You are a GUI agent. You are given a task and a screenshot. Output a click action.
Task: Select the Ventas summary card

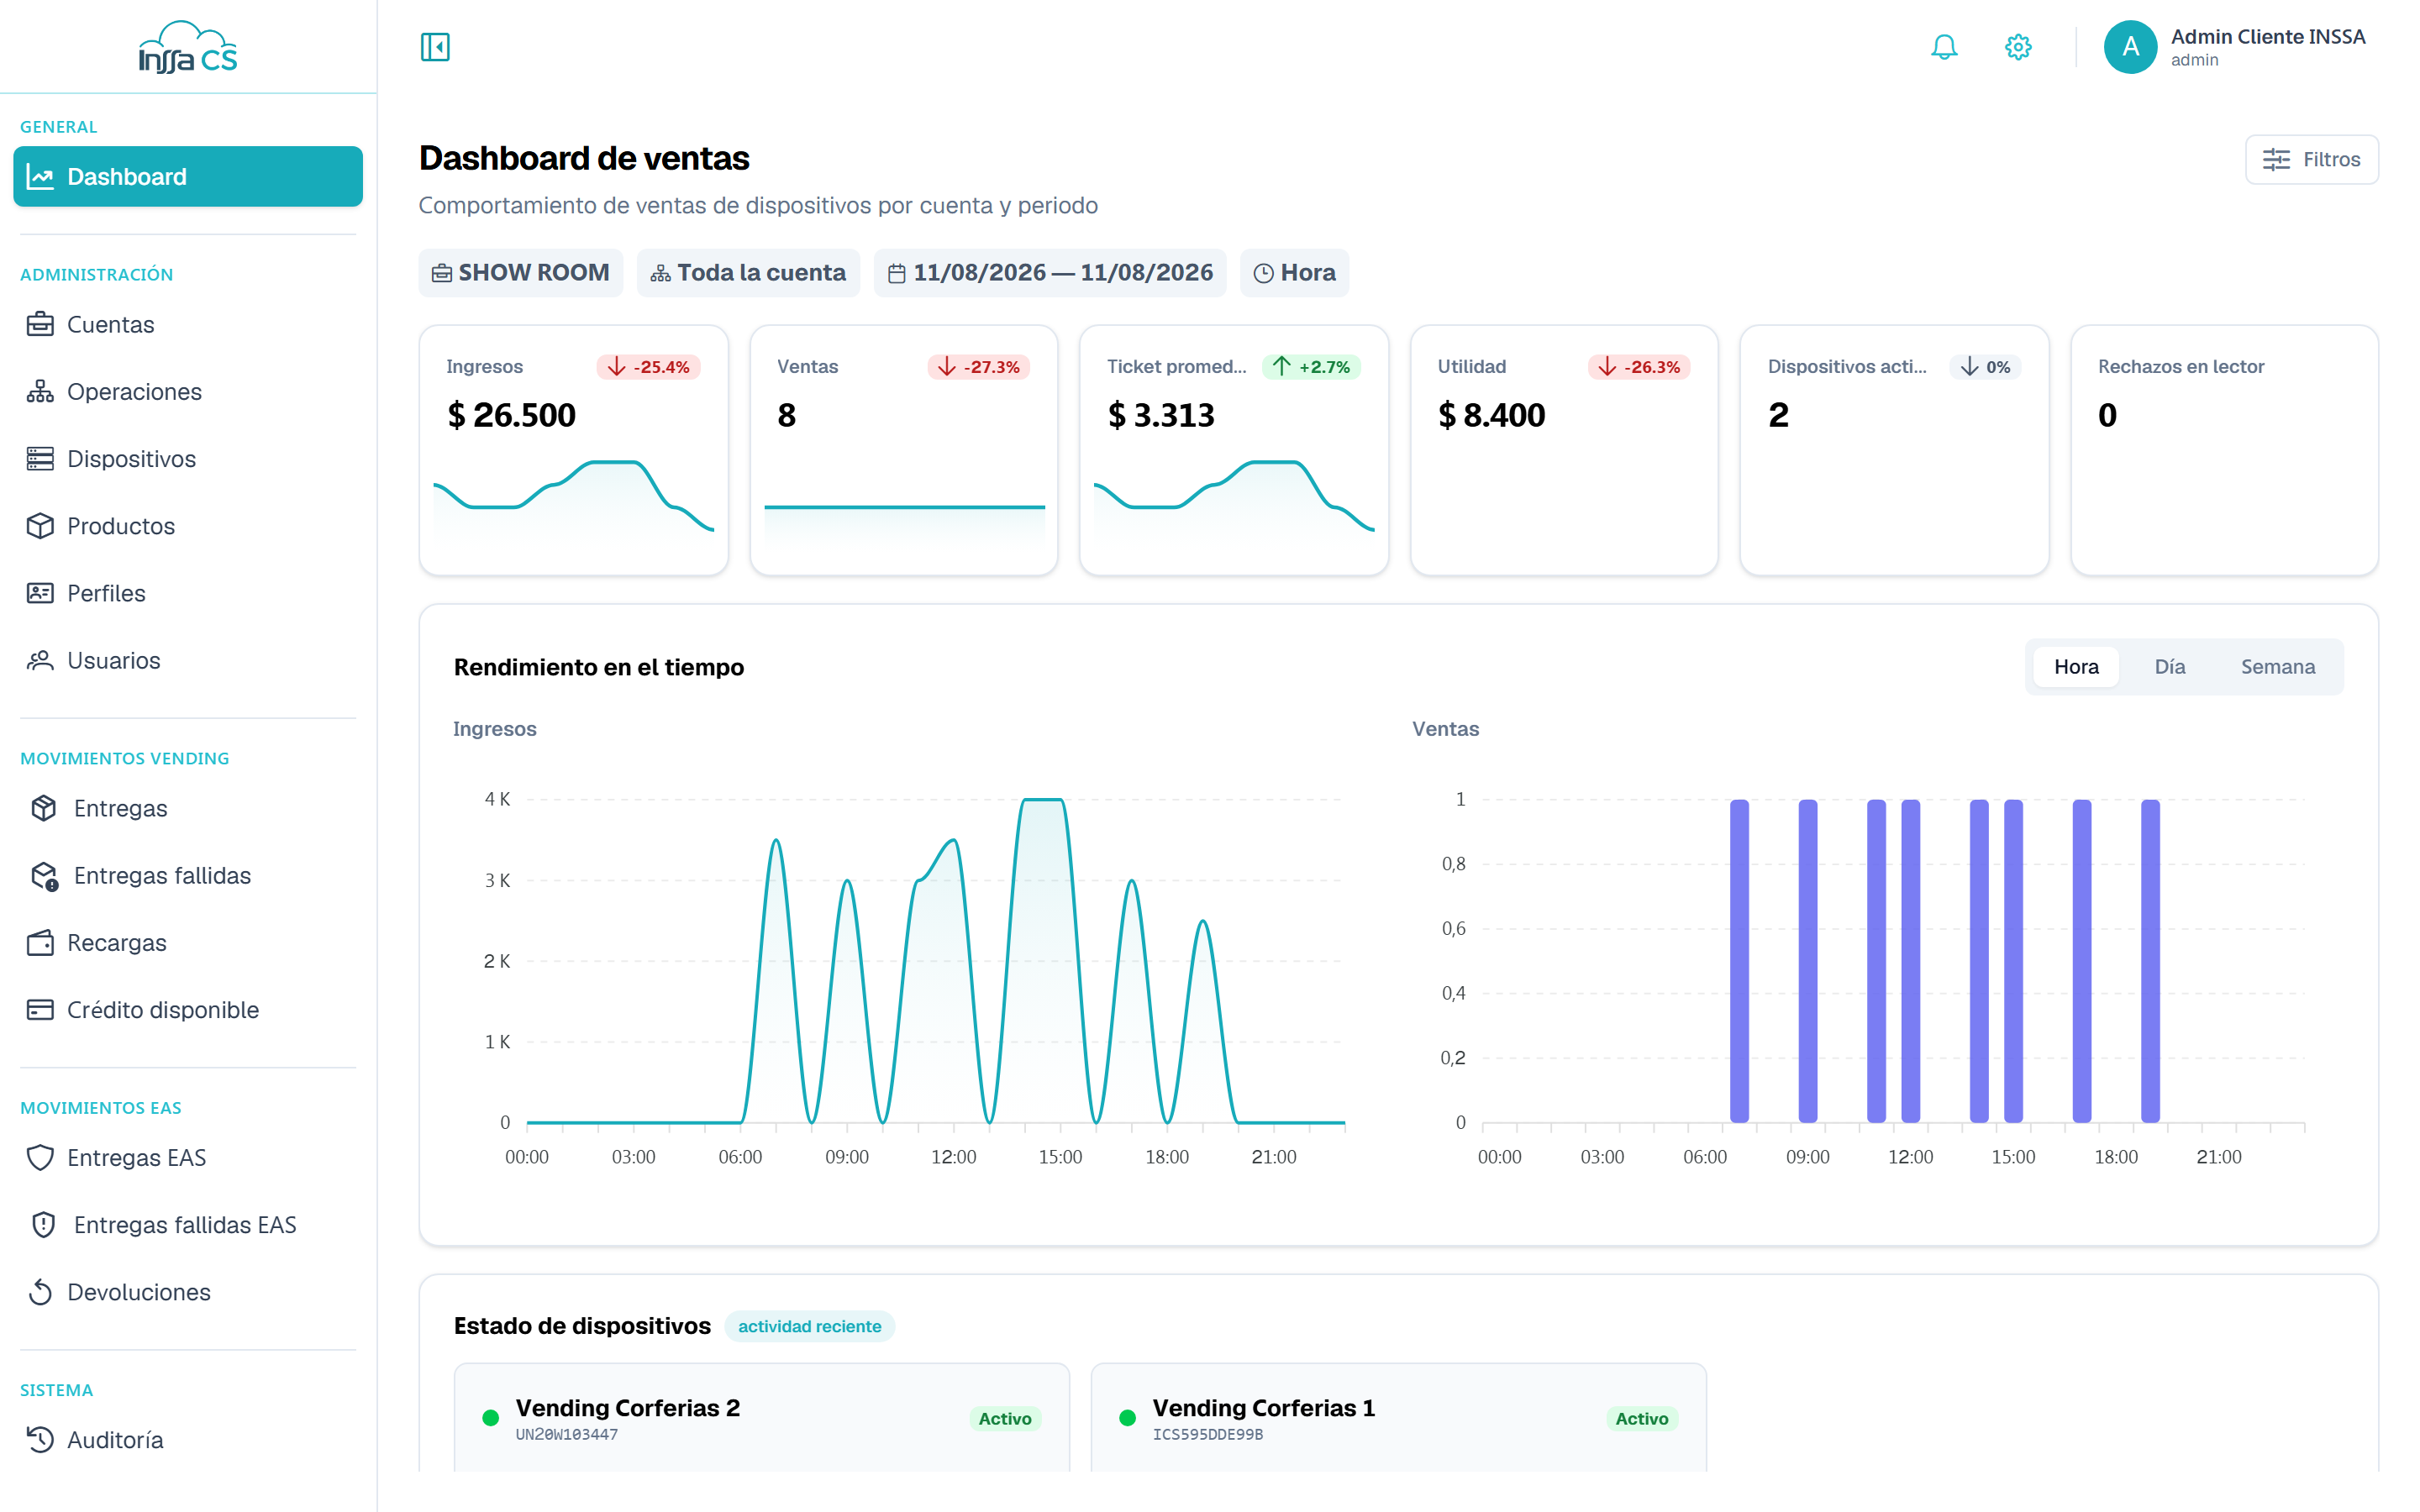point(904,450)
